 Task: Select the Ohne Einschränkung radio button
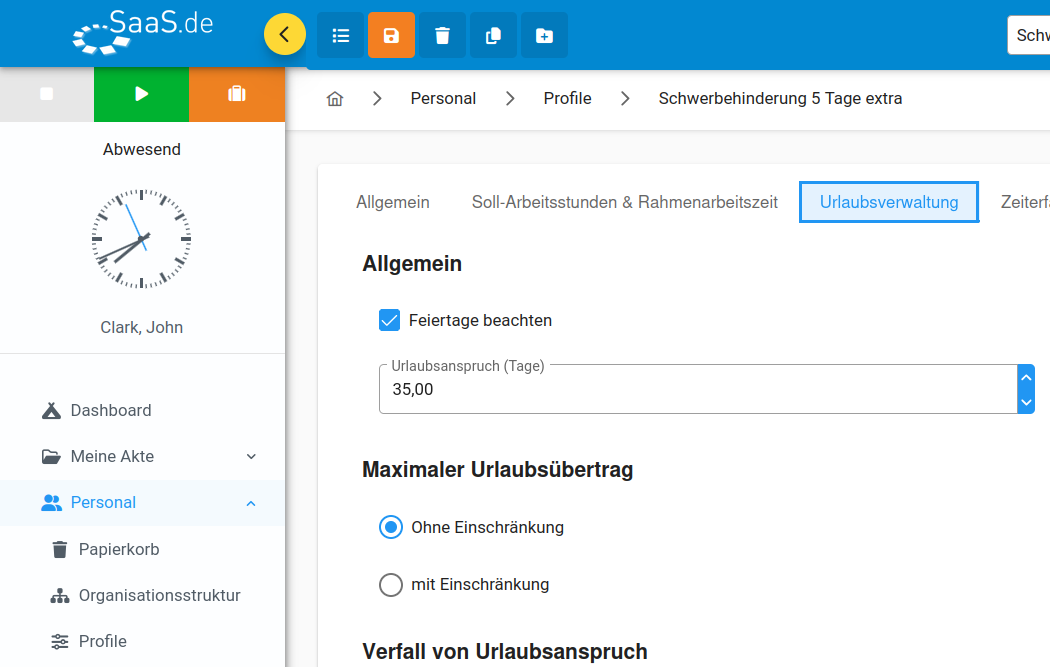click(391, 527)
